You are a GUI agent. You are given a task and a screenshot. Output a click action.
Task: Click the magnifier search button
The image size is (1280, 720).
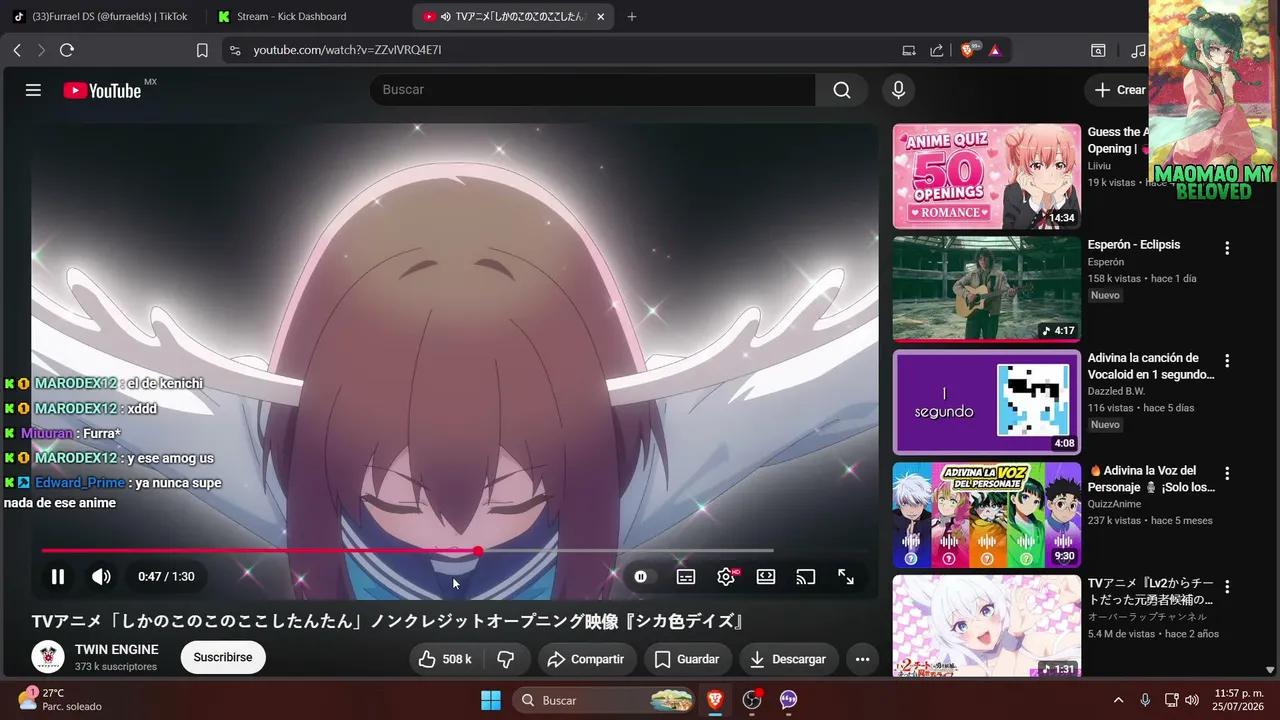coord(842,90)
